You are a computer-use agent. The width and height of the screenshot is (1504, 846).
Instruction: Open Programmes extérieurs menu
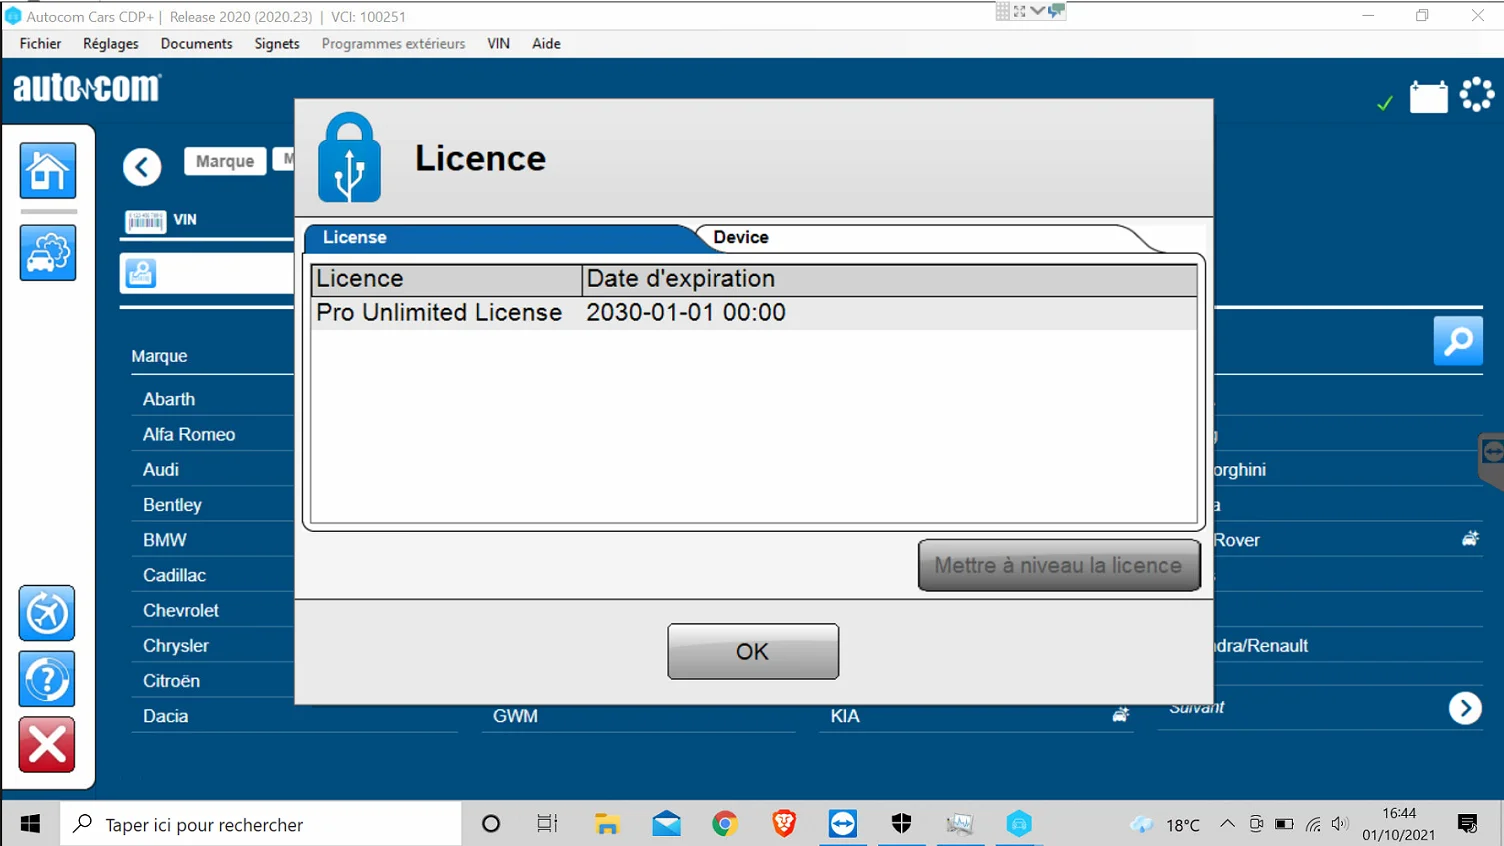click(x=393, y=44)
